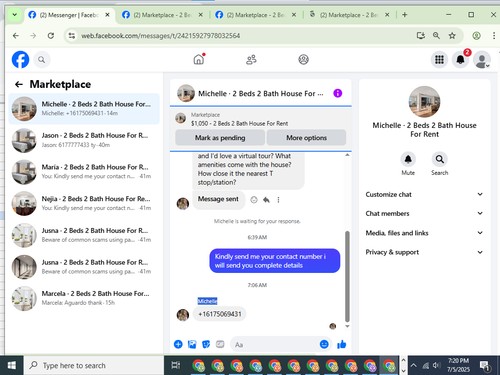
Task: Open Chrome profile icon in toolbar
Action: [x=476, y=36]
